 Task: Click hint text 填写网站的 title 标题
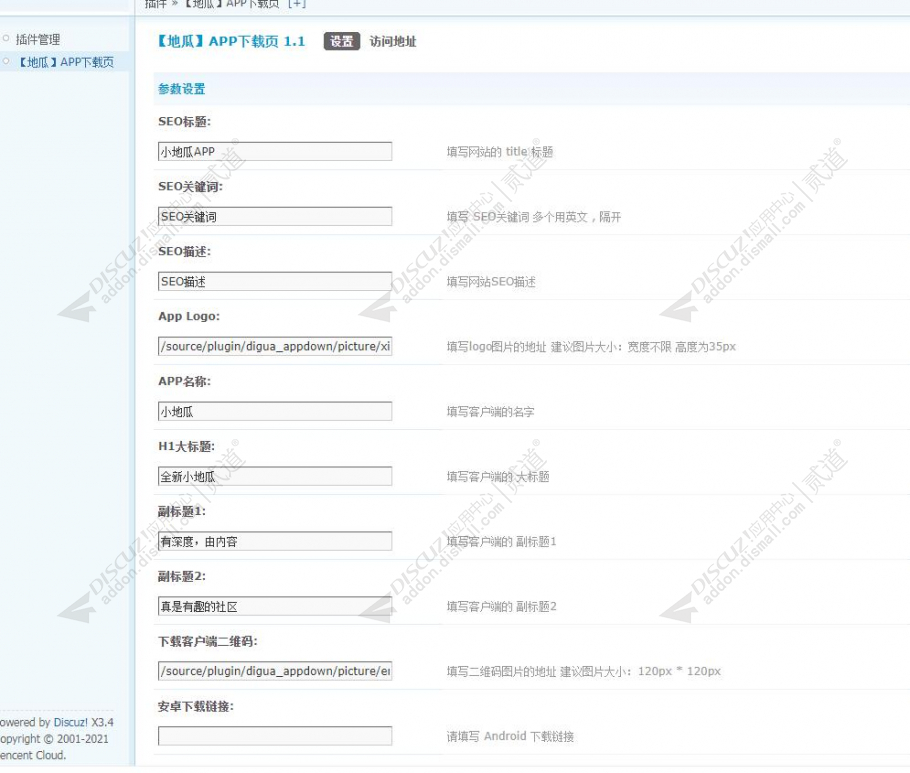(x=500, y=151)
